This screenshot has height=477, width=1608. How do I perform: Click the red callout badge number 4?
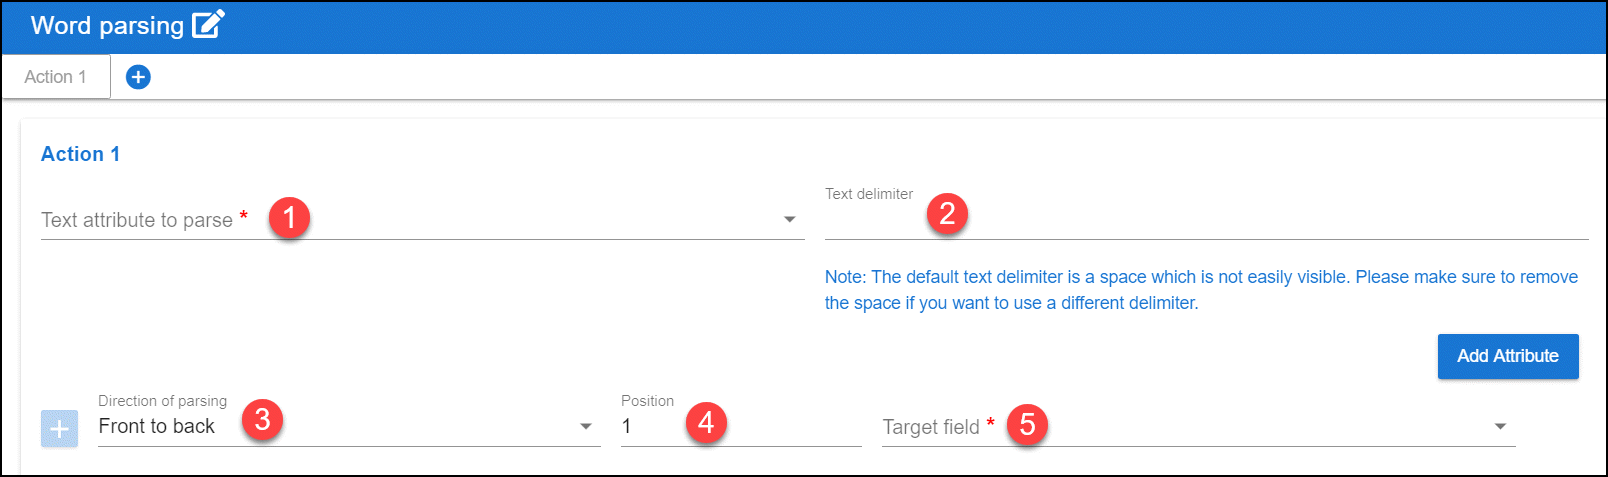[706, 422]
